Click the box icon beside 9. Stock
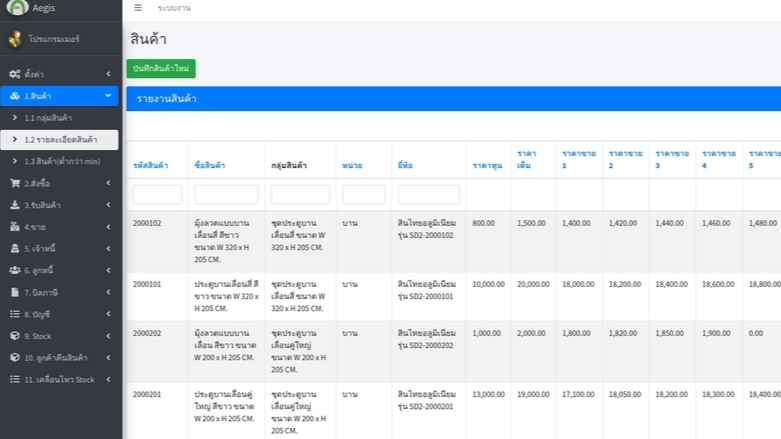 point(15,336)
